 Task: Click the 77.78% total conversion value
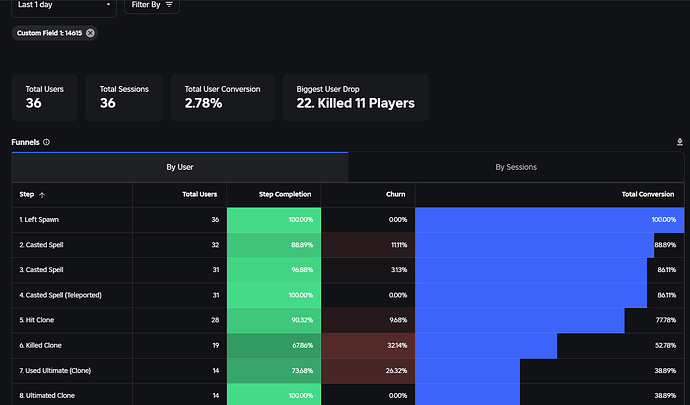tap(665, 320)
